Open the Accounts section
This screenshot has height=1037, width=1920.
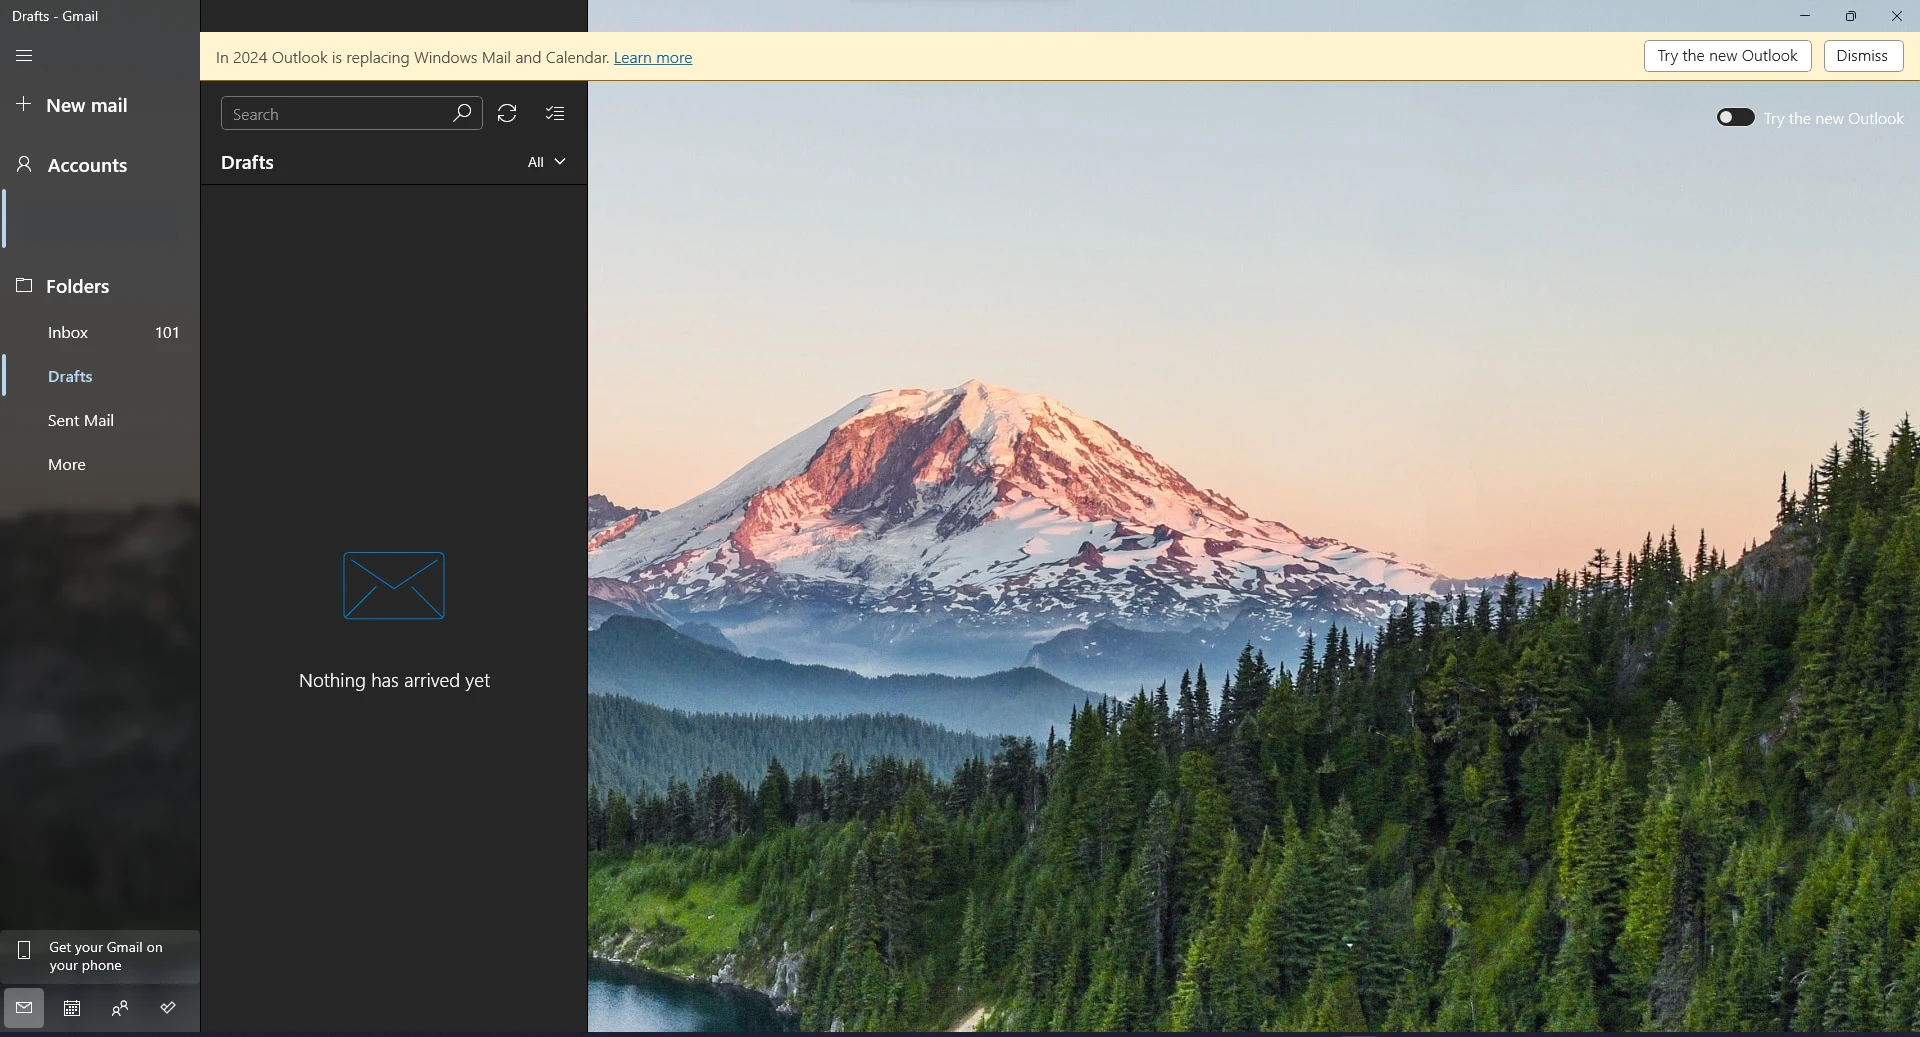(86, 166)
